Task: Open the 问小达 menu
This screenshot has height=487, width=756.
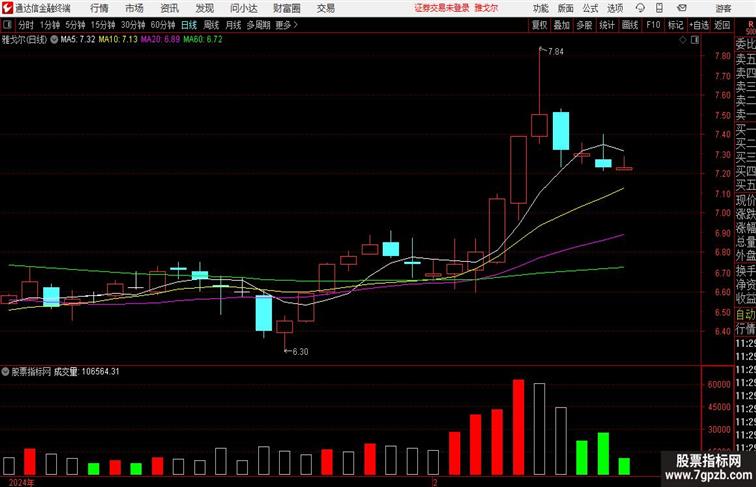Action: [244, 8]
